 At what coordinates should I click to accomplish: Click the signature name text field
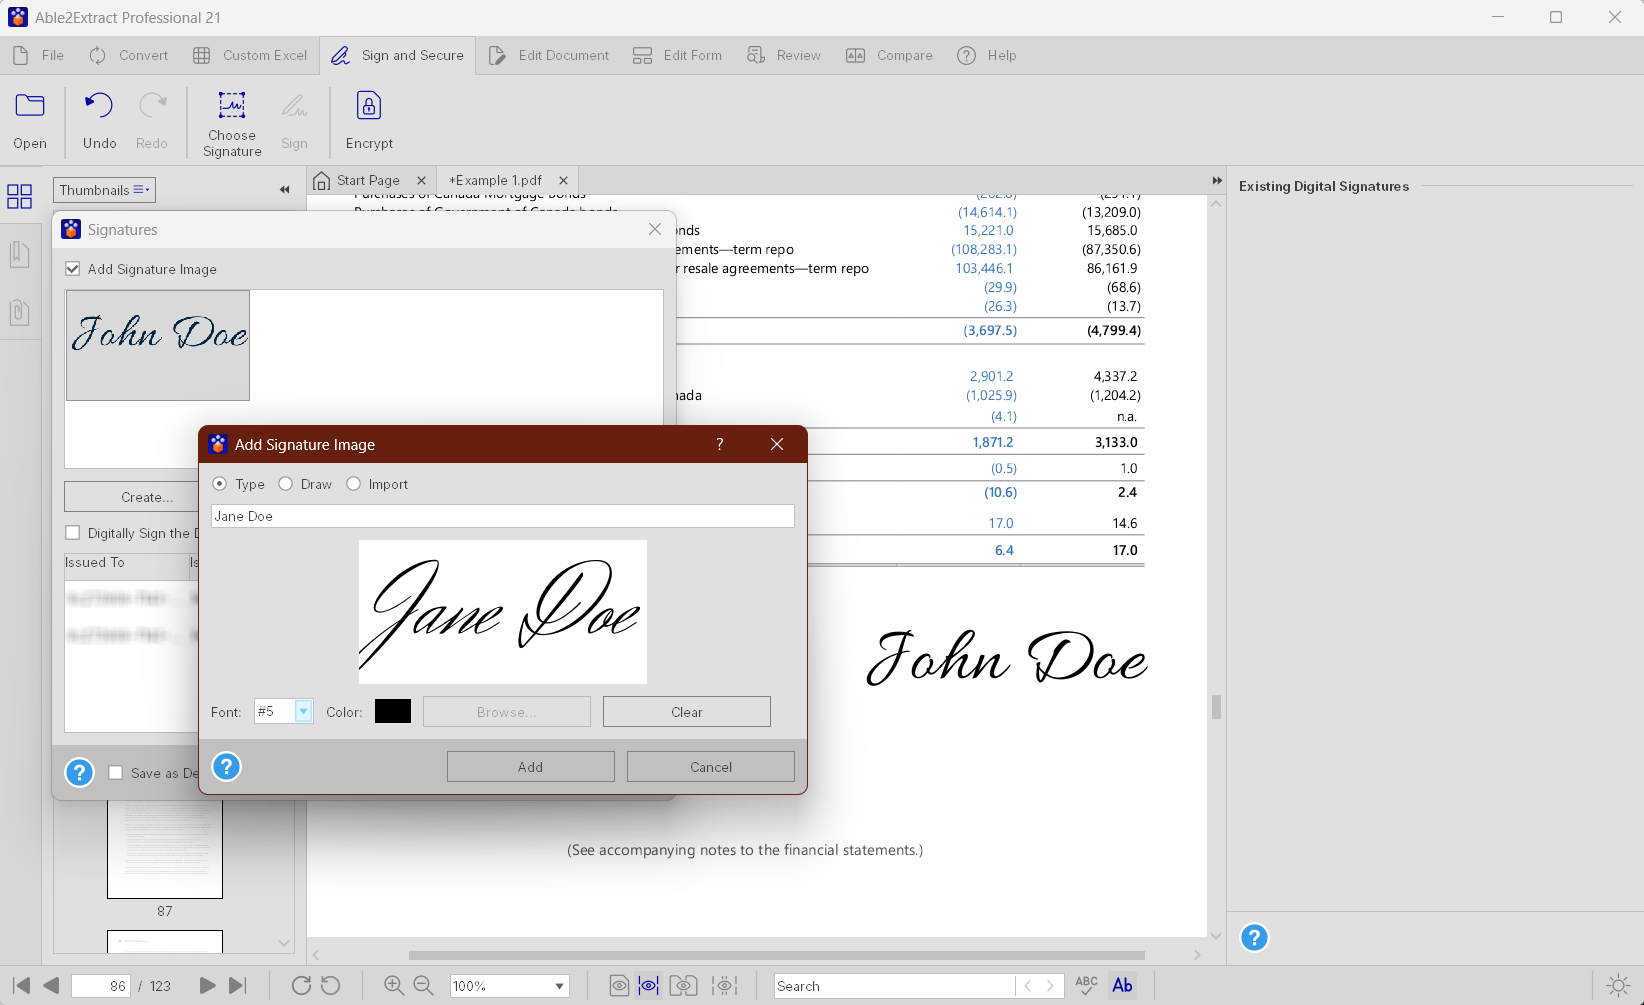502,516
